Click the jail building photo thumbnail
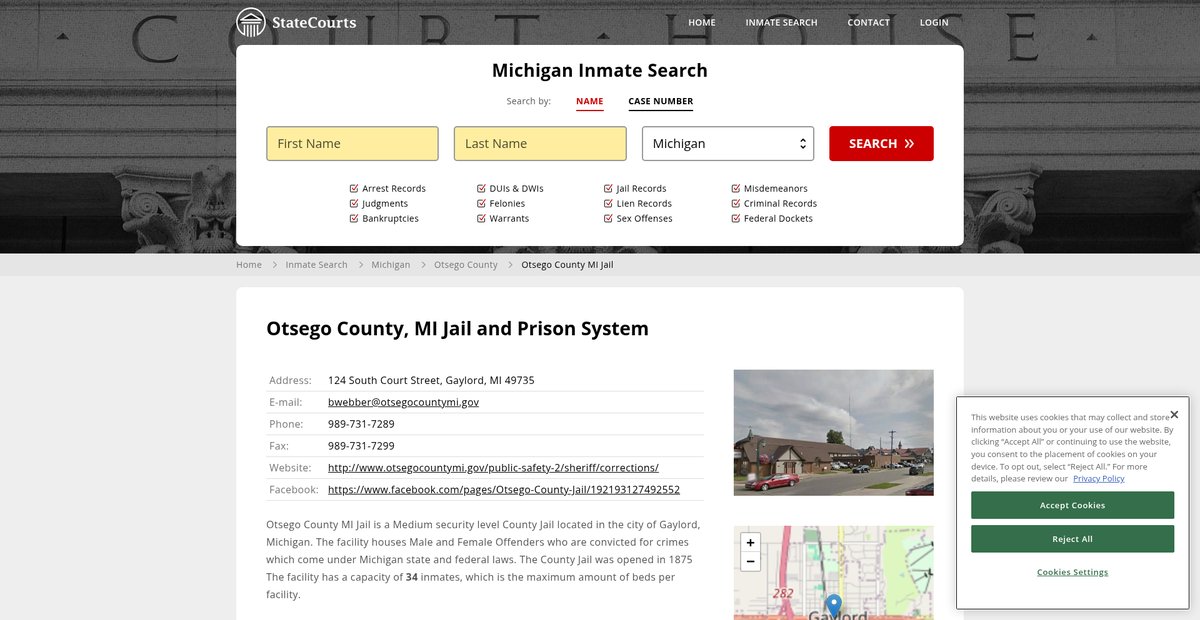Viewport: 1200px width, 620px height. pyautogui.click(x=833, y=433)
